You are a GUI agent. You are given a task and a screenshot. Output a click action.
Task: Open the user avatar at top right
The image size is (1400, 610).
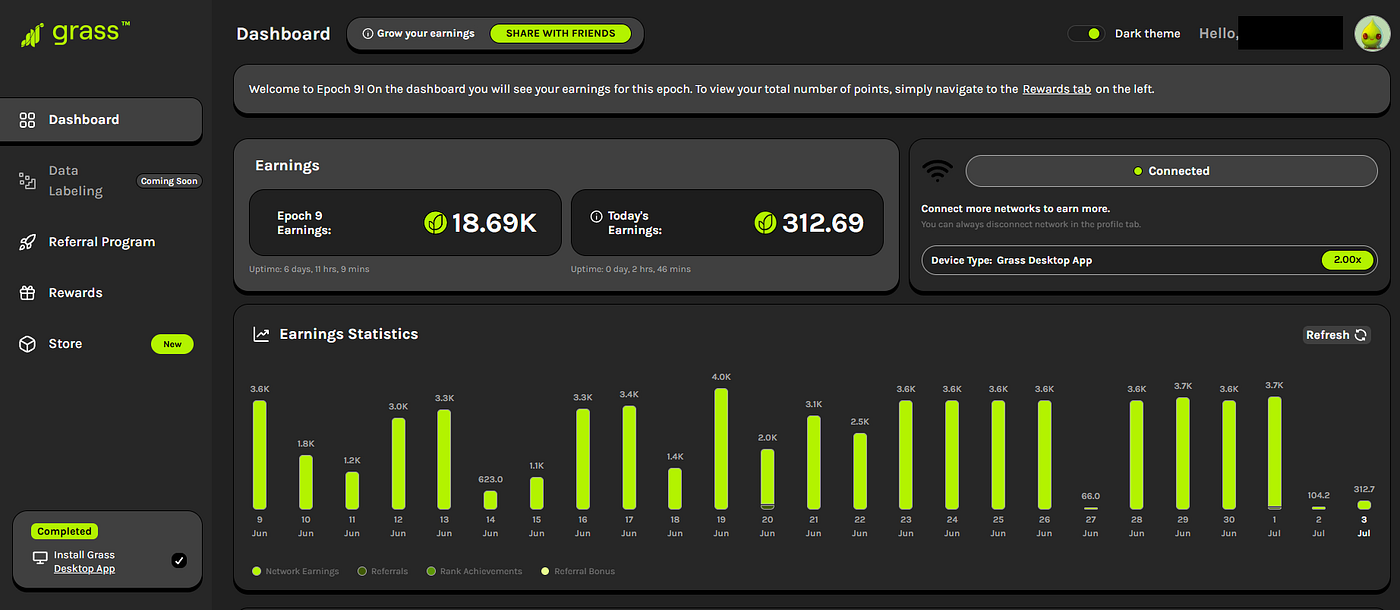click(1371, 34)
